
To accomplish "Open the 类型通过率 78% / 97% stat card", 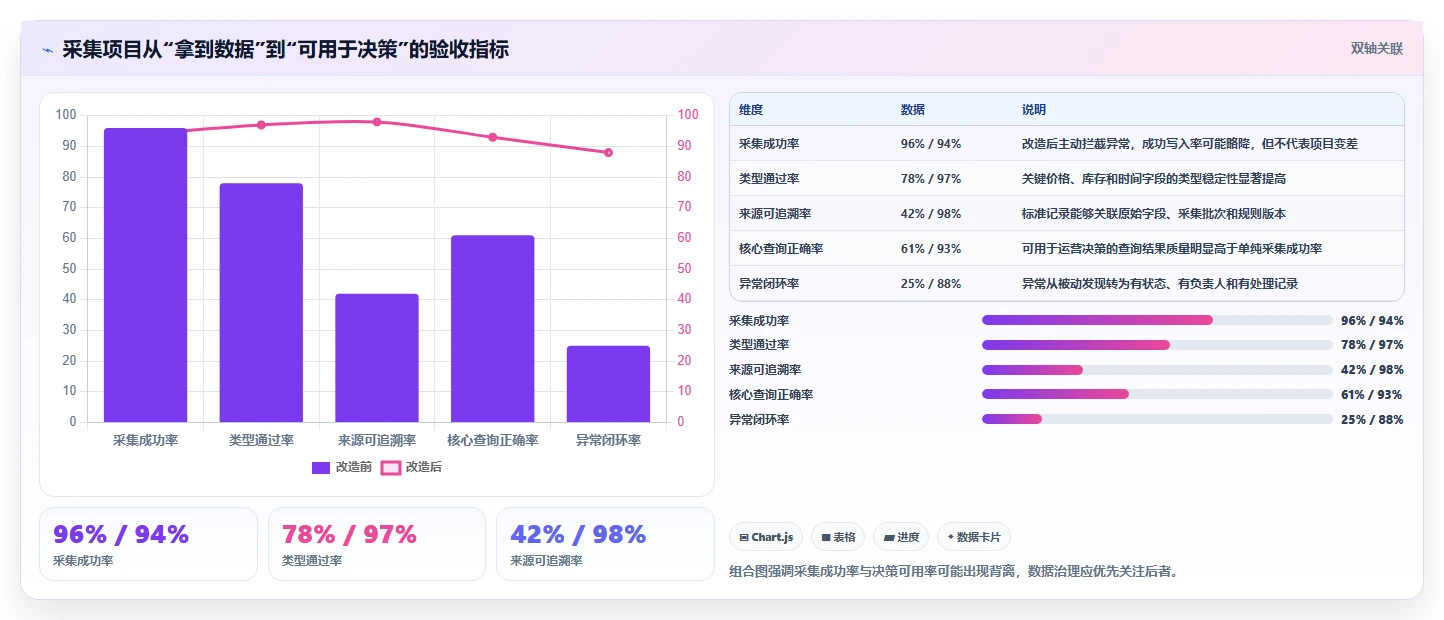I will 377,544.
